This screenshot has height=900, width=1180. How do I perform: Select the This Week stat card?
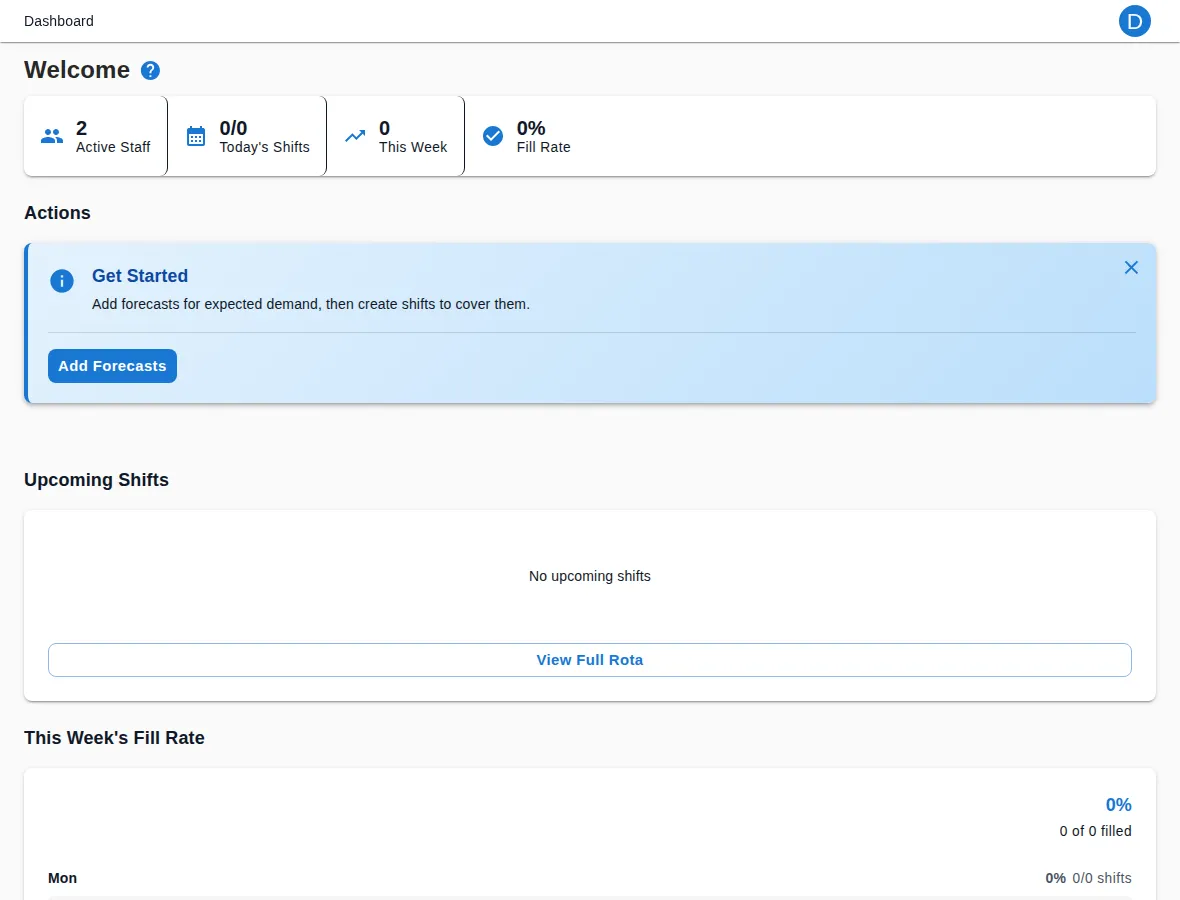coord(396,136)
